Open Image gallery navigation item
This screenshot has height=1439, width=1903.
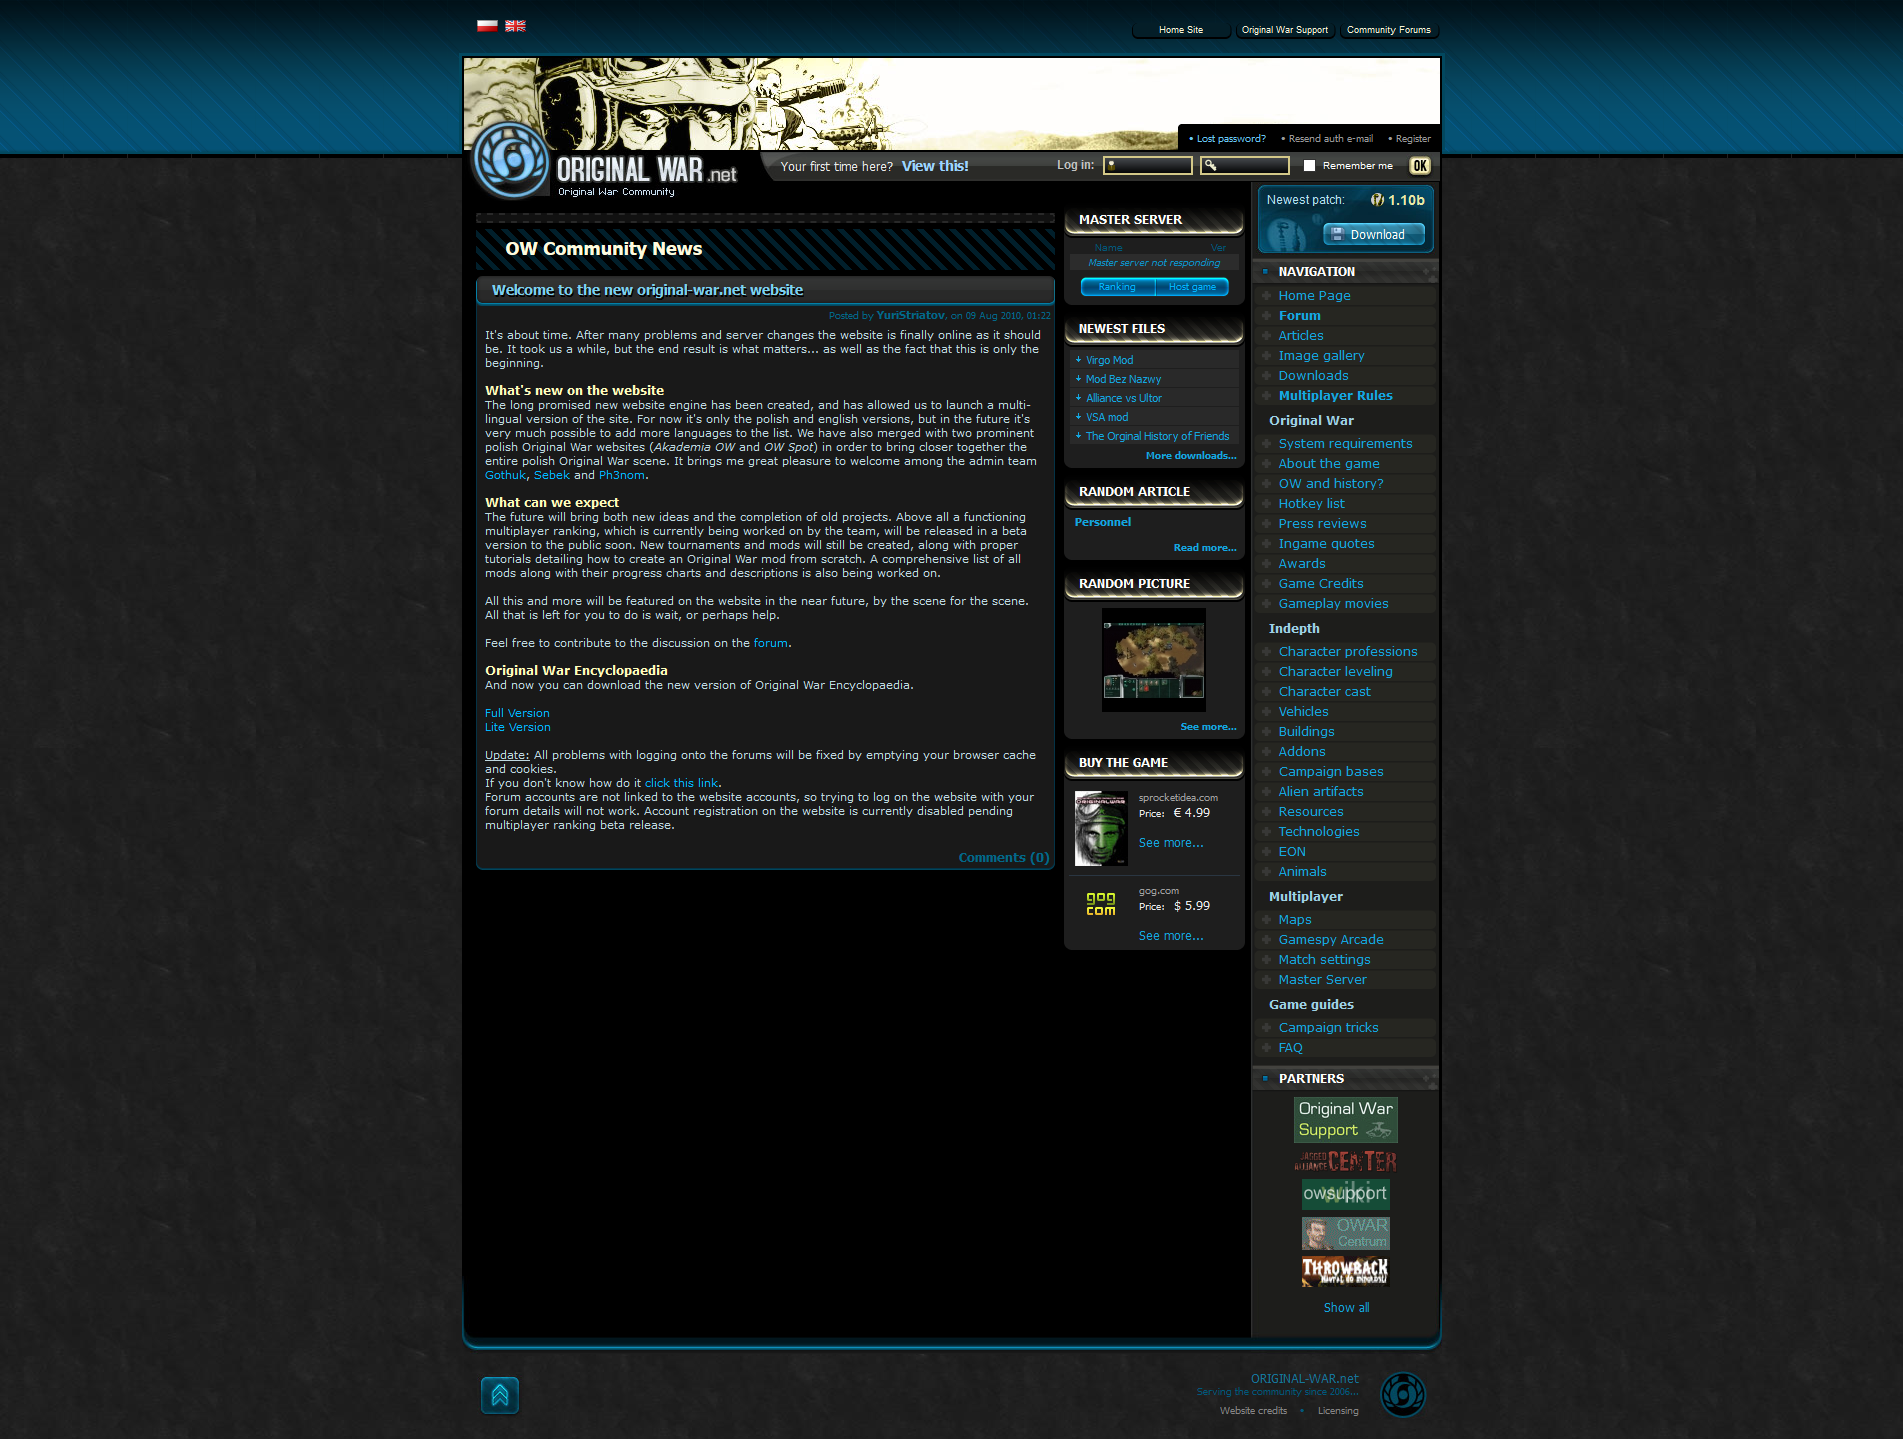point(1321,356)
